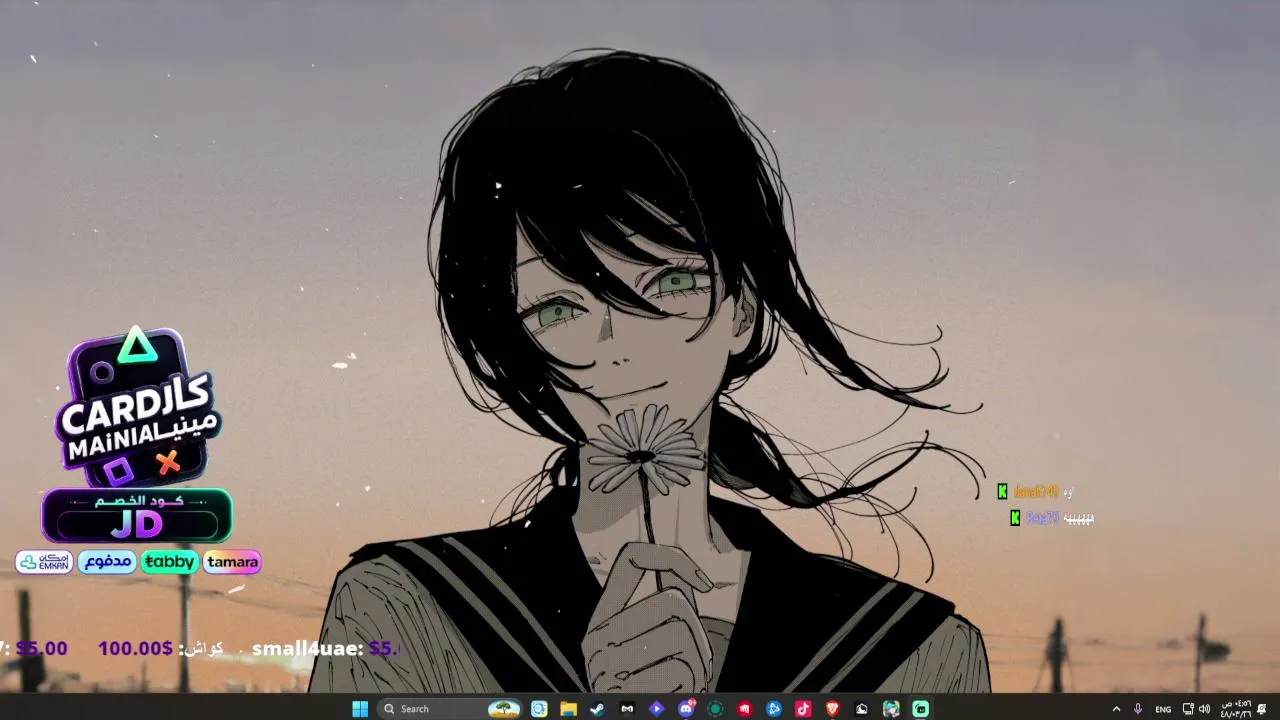Click the EMKAN payment badge

[x=44, y=562]
